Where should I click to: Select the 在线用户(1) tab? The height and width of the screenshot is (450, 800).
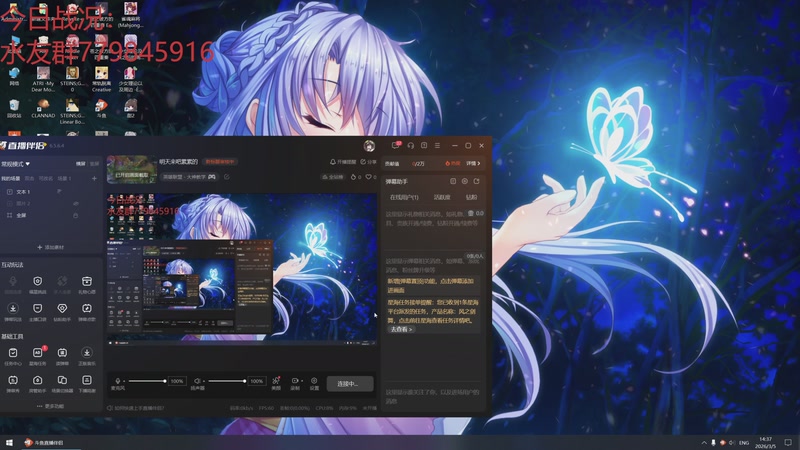tap(405, 197)
